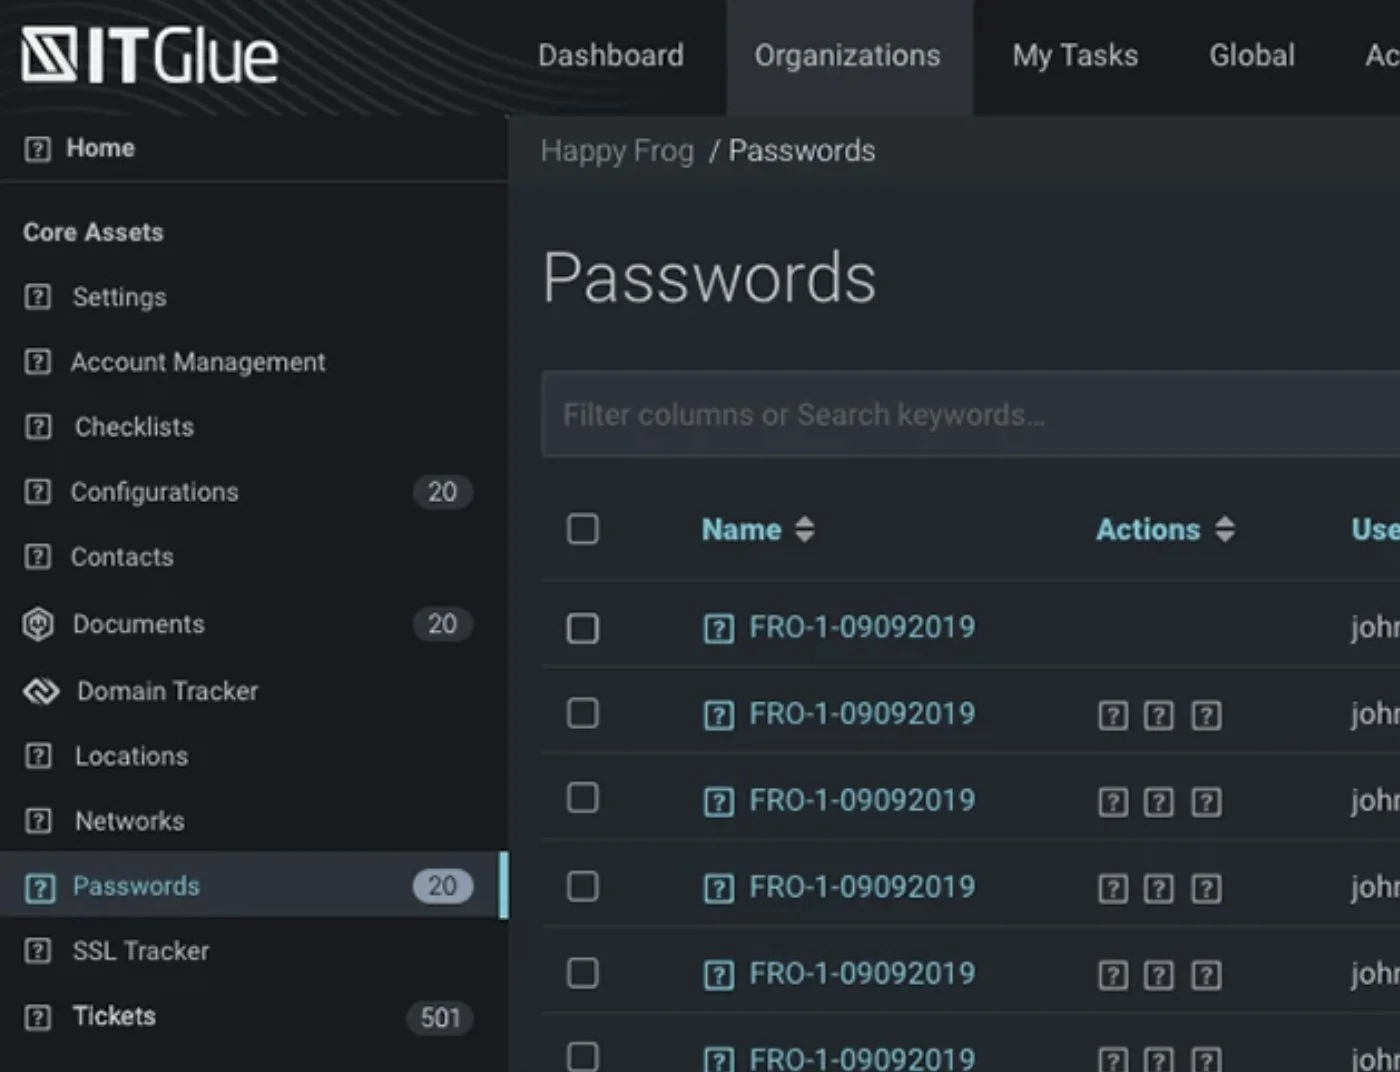Click the last action icon in the second row
1400x1072 pixels.
1206,715
